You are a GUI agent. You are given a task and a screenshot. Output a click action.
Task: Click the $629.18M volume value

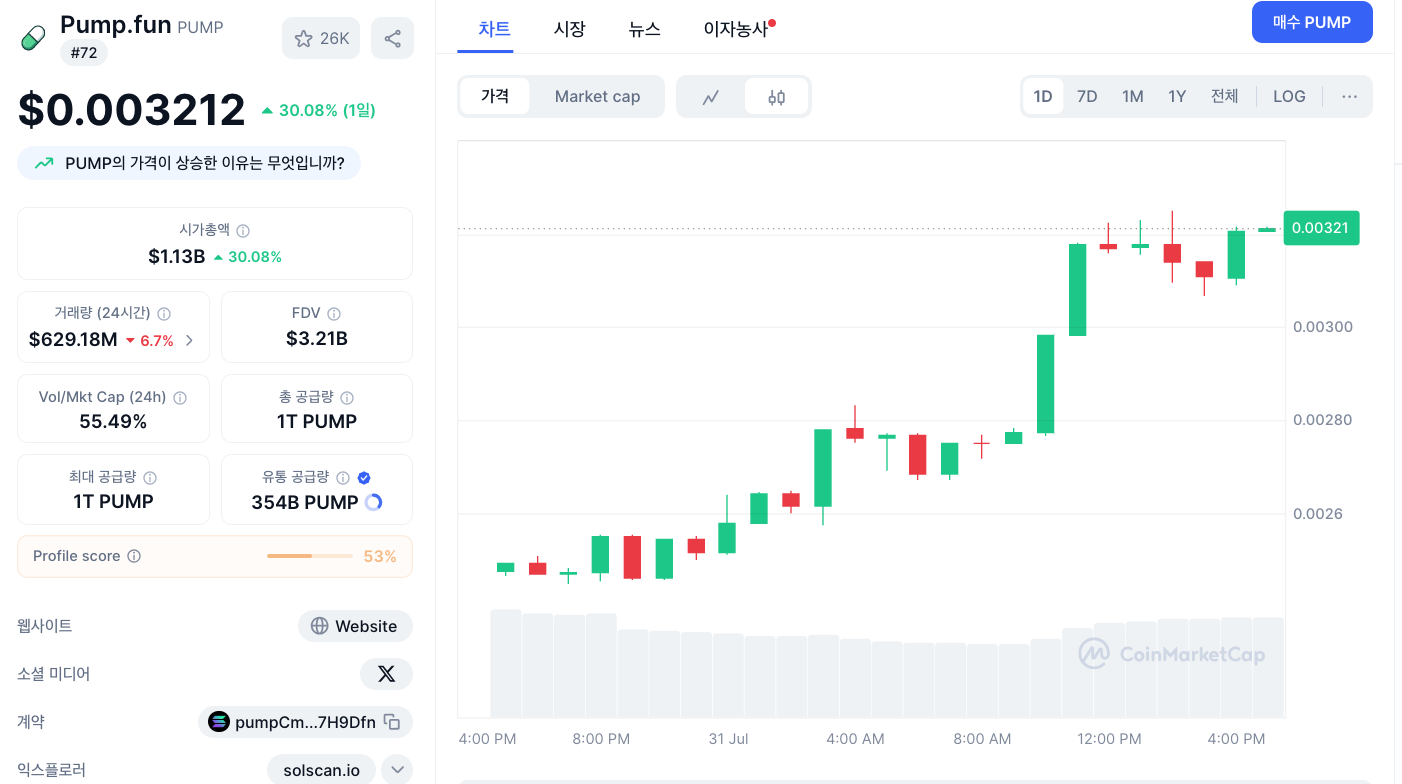coord(73,340)
